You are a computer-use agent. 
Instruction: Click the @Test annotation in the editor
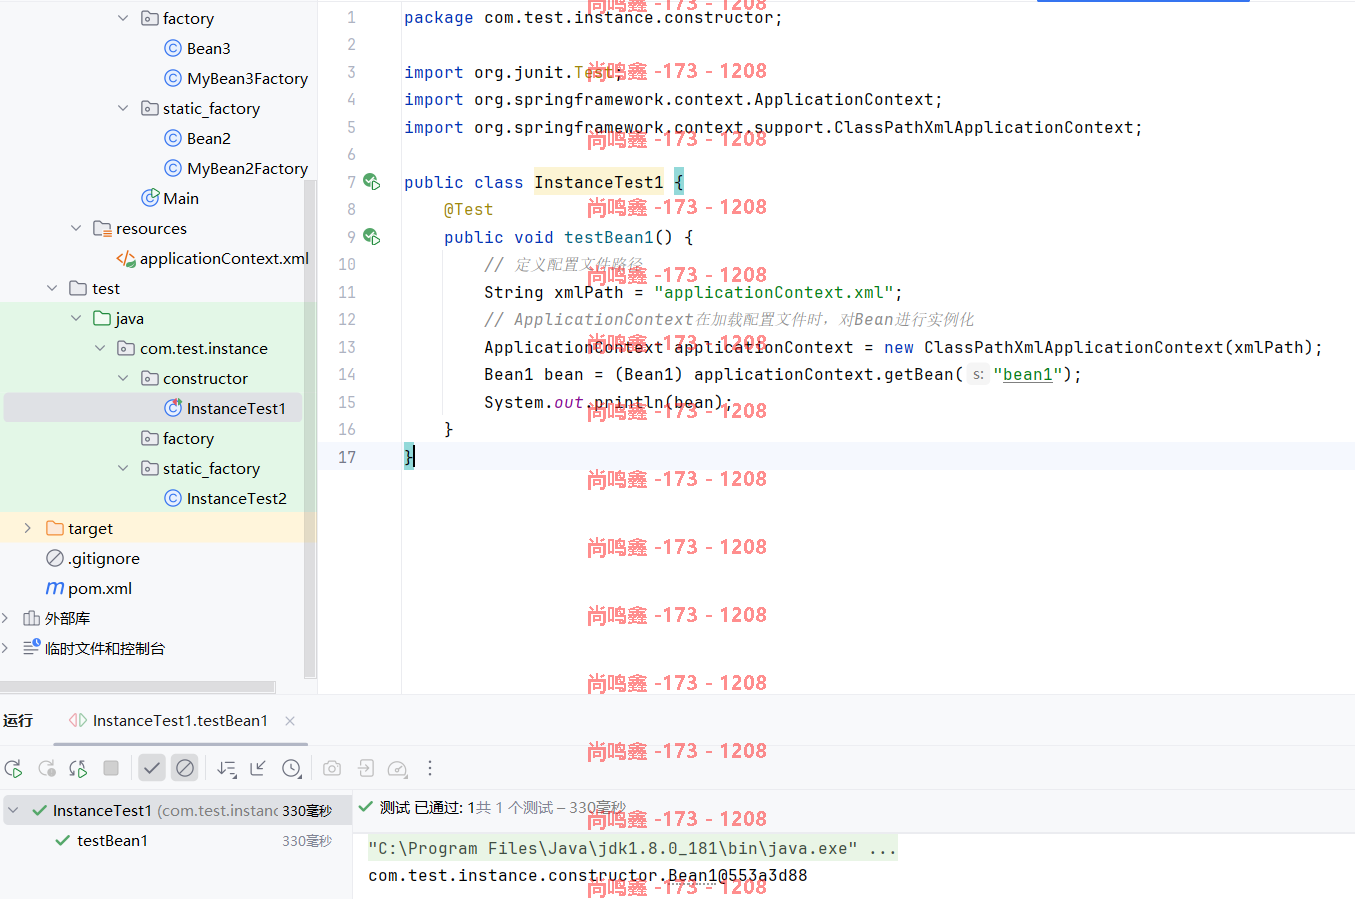[x=468, y=209]
